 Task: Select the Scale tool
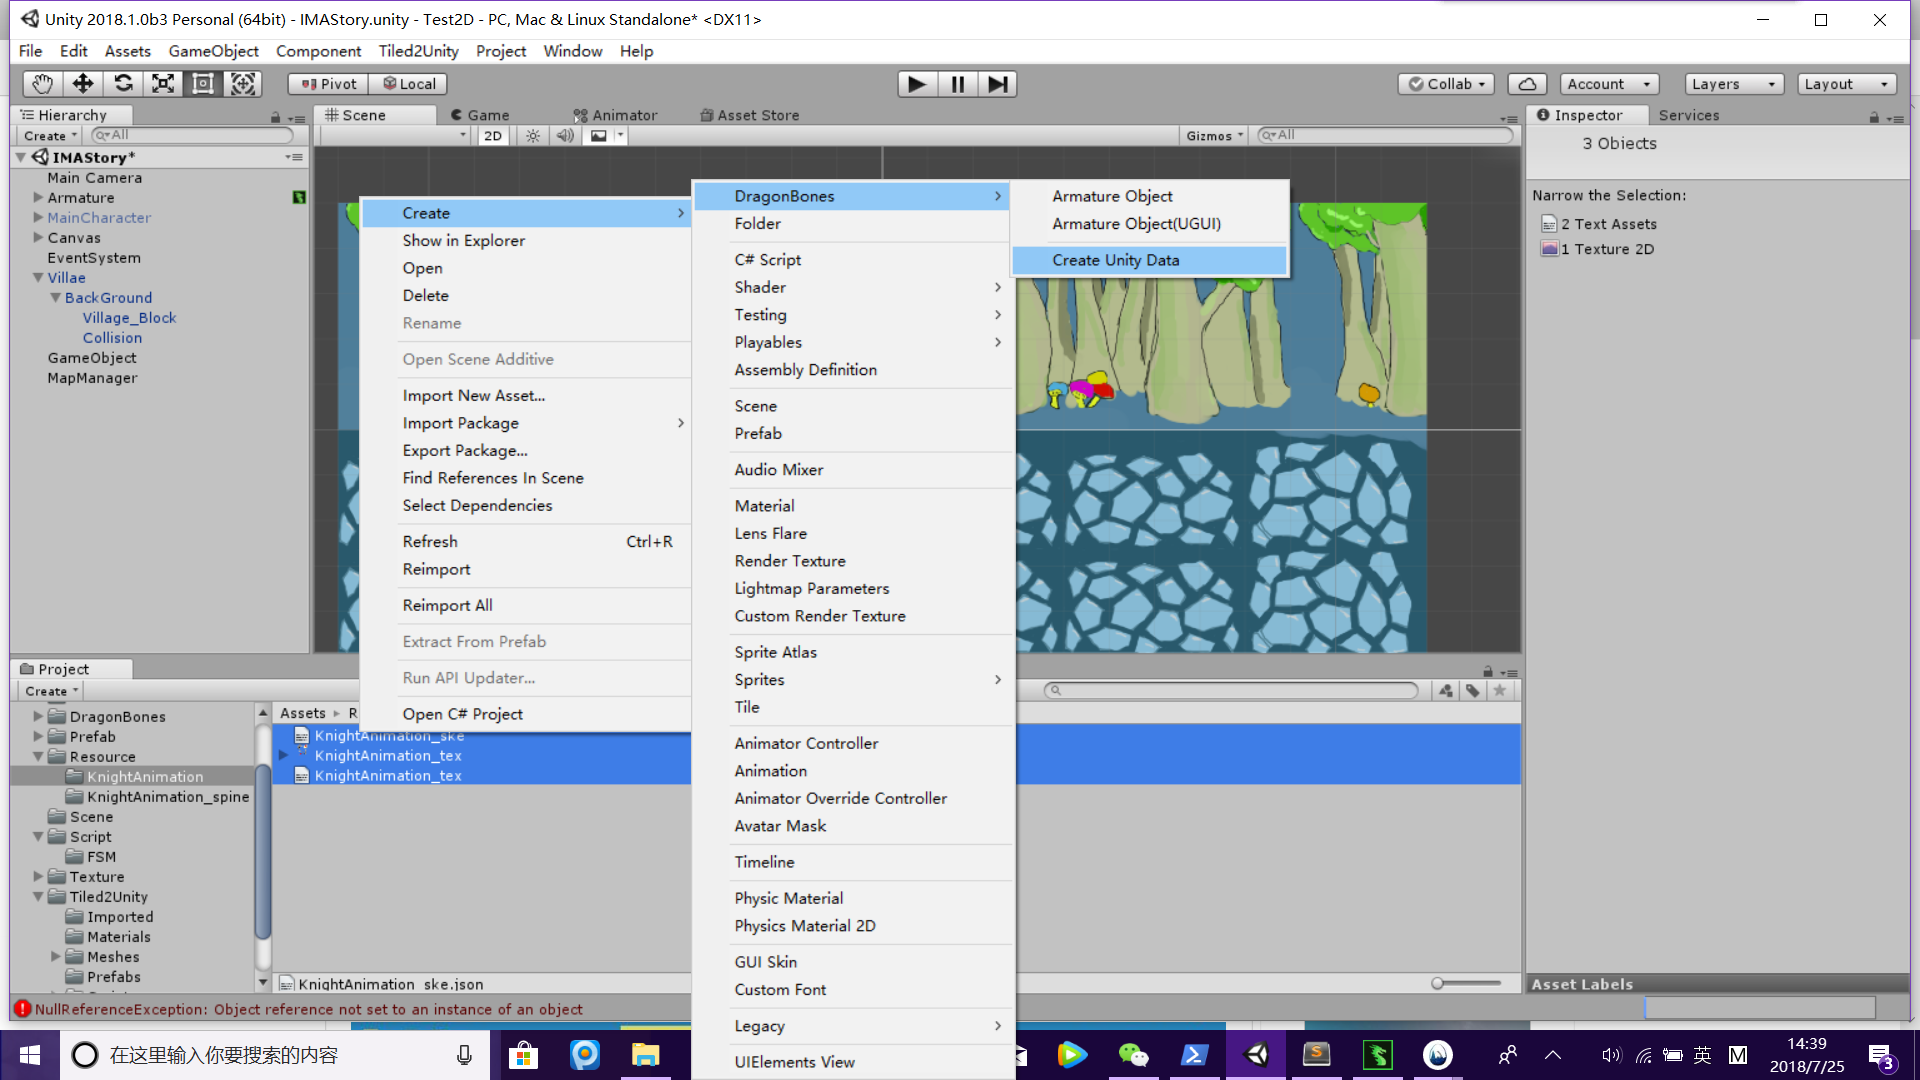(x=163, y=84)
